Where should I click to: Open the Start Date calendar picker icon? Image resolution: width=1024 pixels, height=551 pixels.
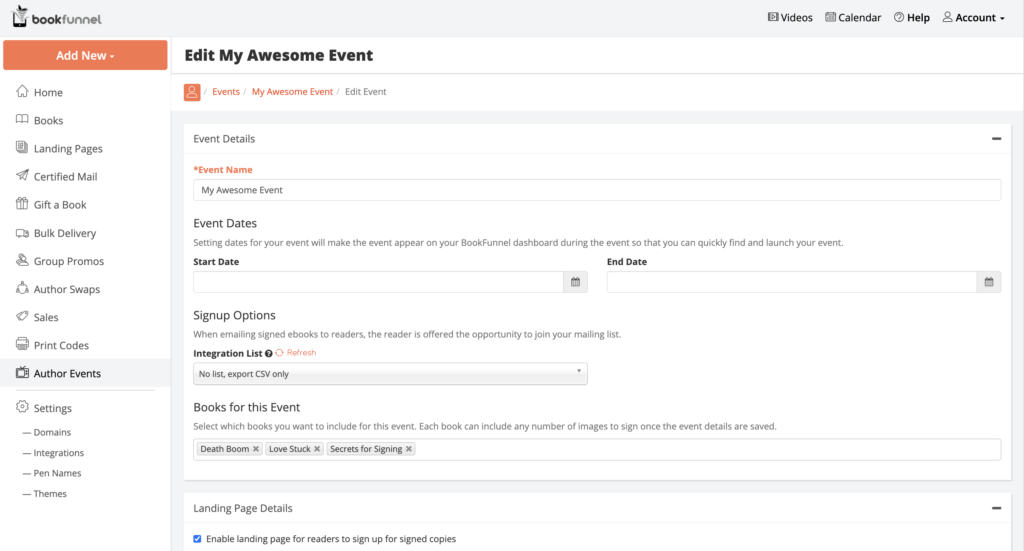point(575,282)
